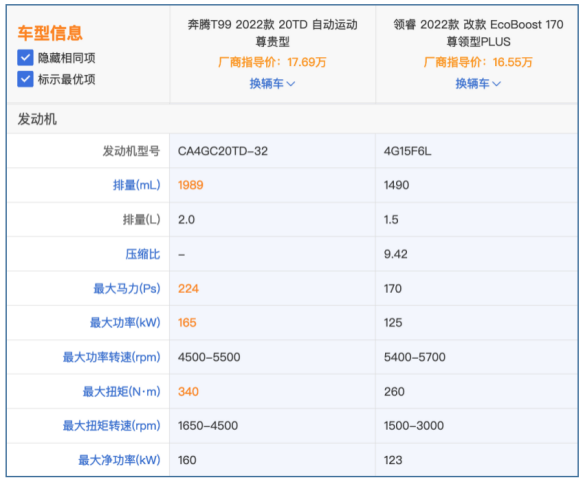The height and width of the screenshot is (480, 583).
Task: Open the 最大净功率(kW) parameter link
Action: [x=119, y=460]
